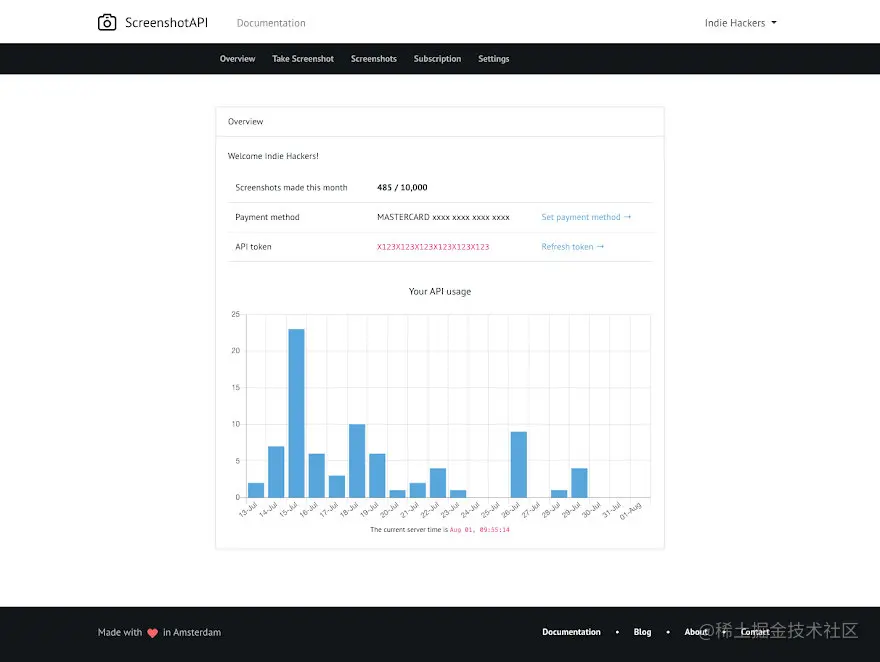880x662 pixels.
Task: Click the Screenshots made this month label
Action: click(x=291, y=187)
